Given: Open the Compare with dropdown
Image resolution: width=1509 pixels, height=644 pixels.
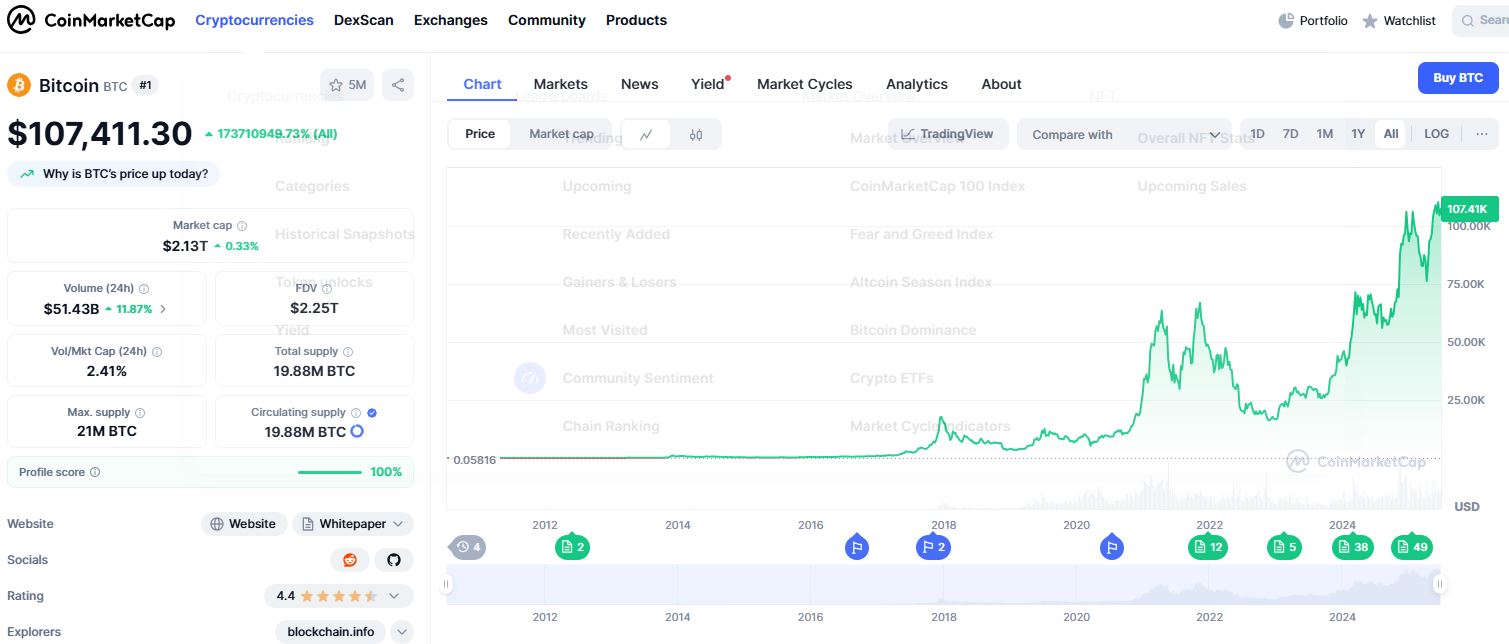Looking at the screenshot, I should [x=1126, y=135].
